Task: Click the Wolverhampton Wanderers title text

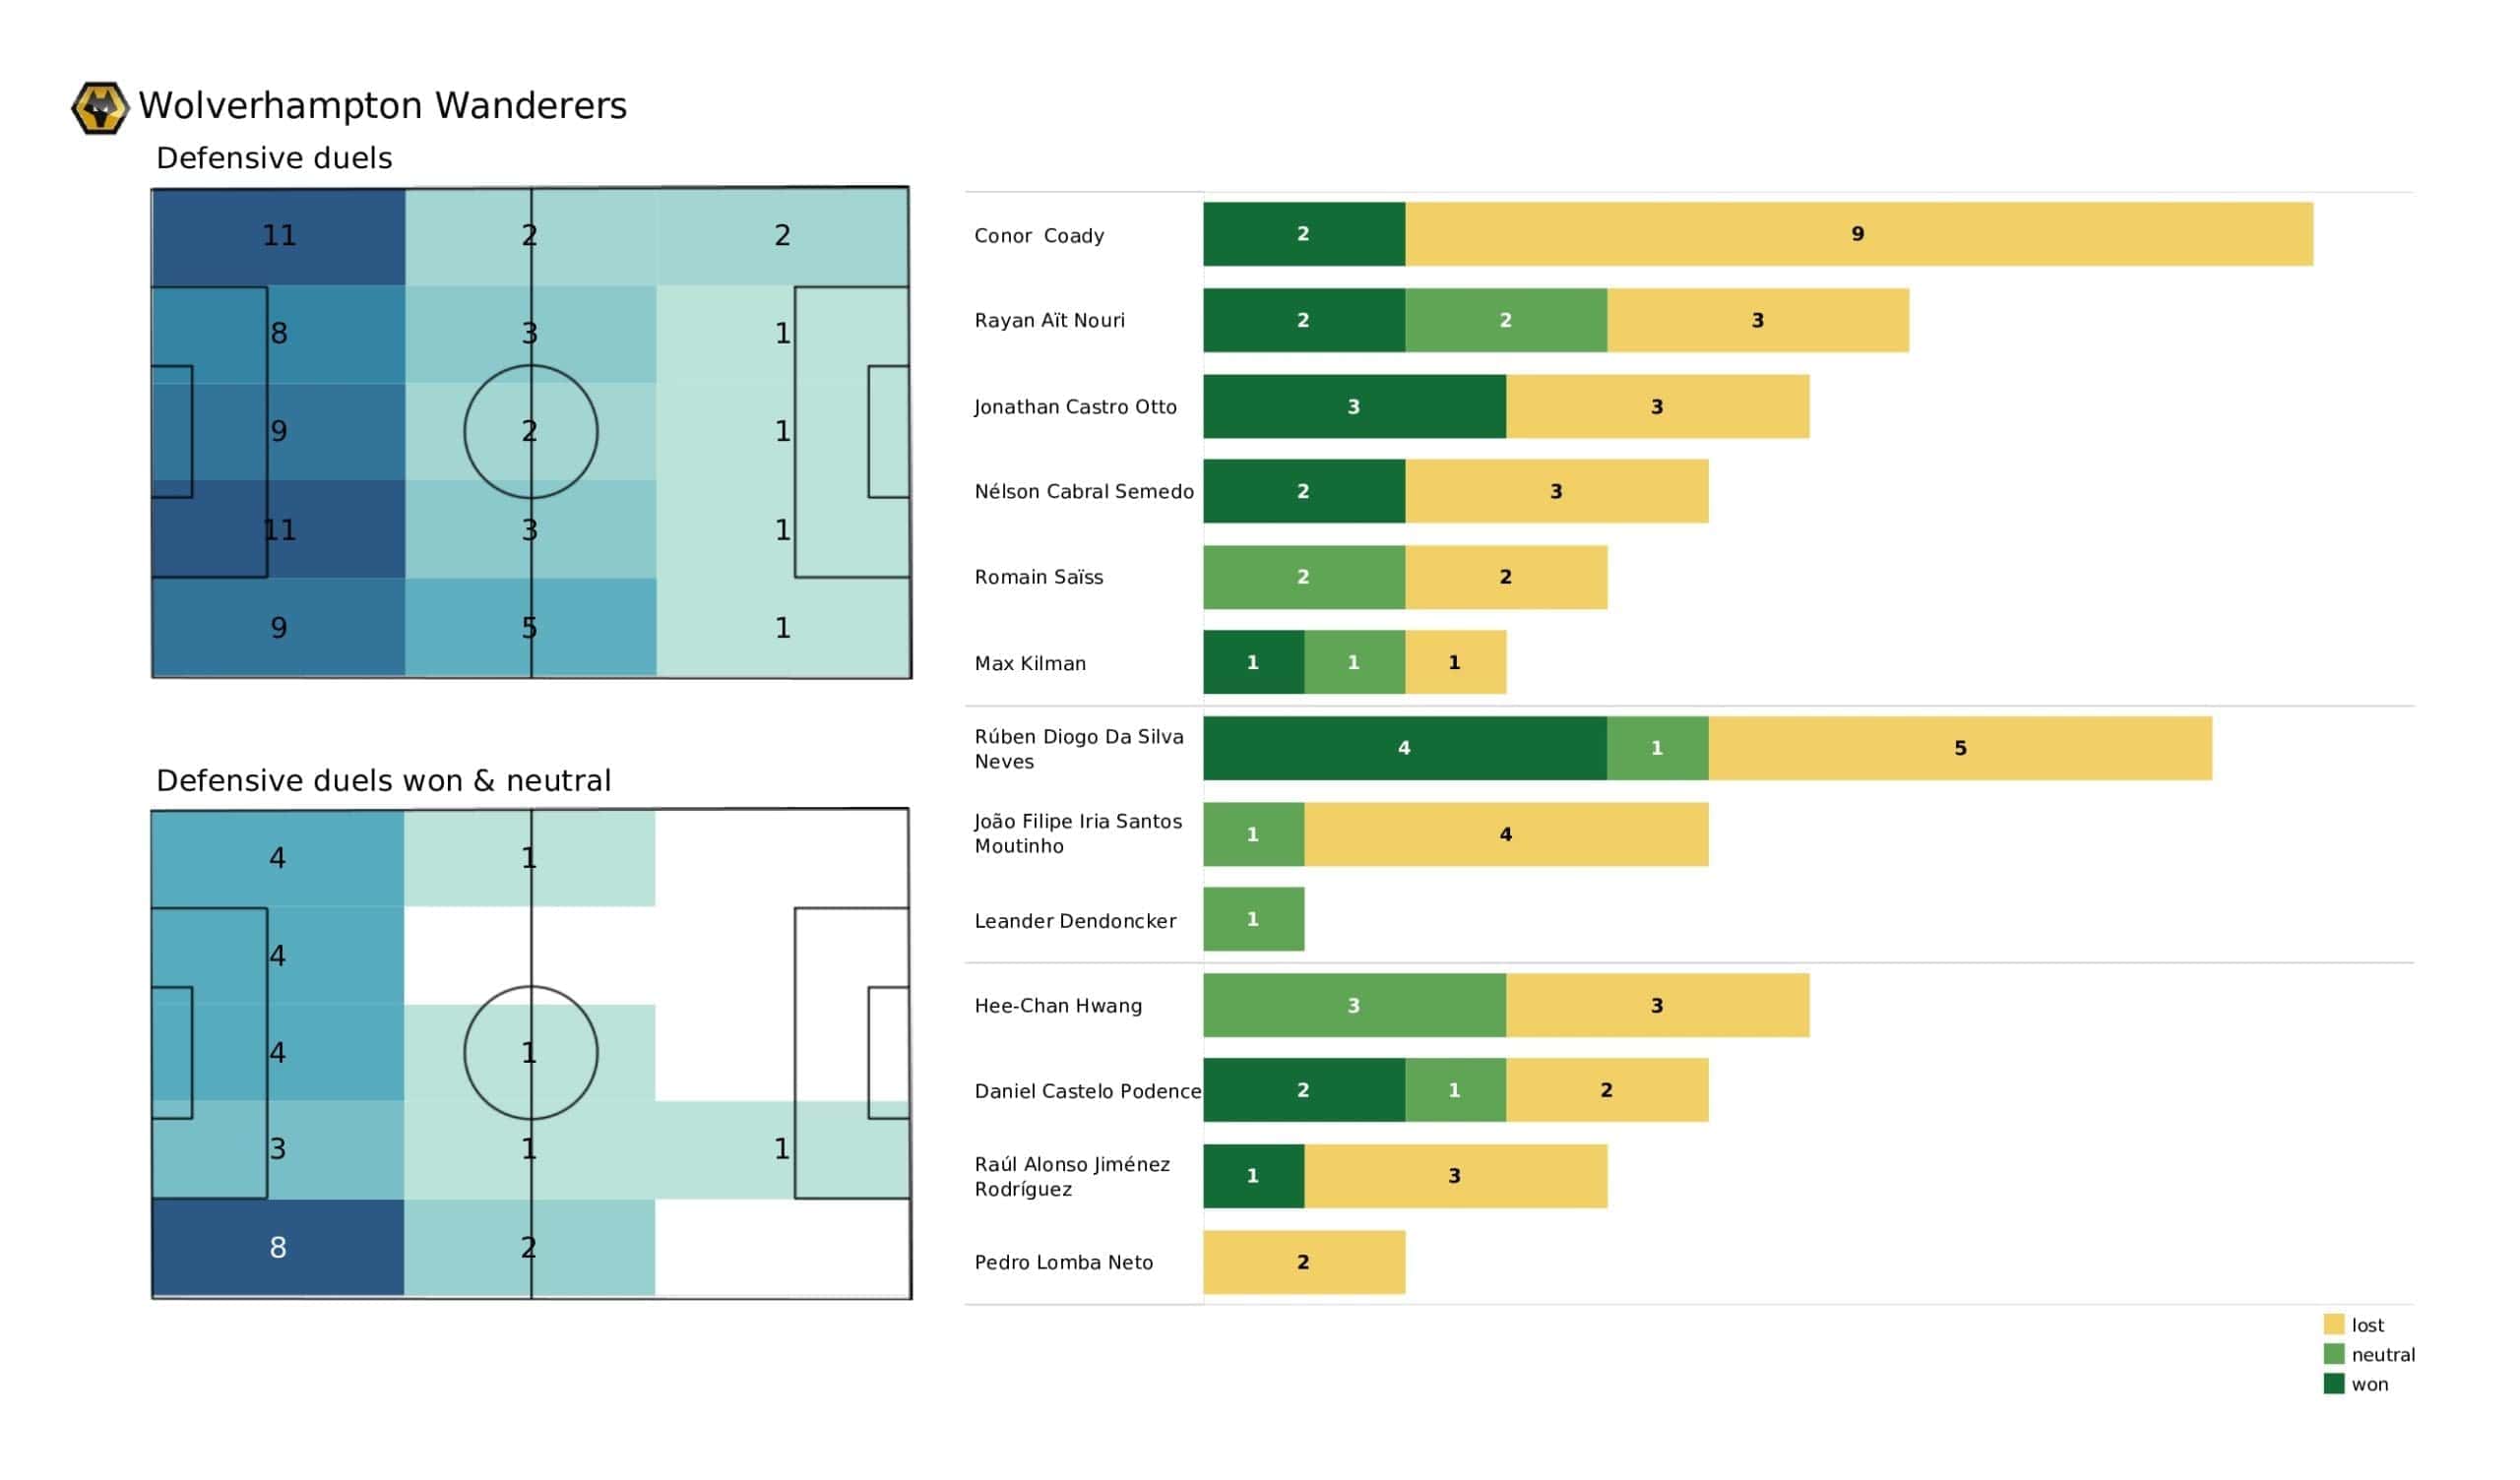Action: pos(382,105)
